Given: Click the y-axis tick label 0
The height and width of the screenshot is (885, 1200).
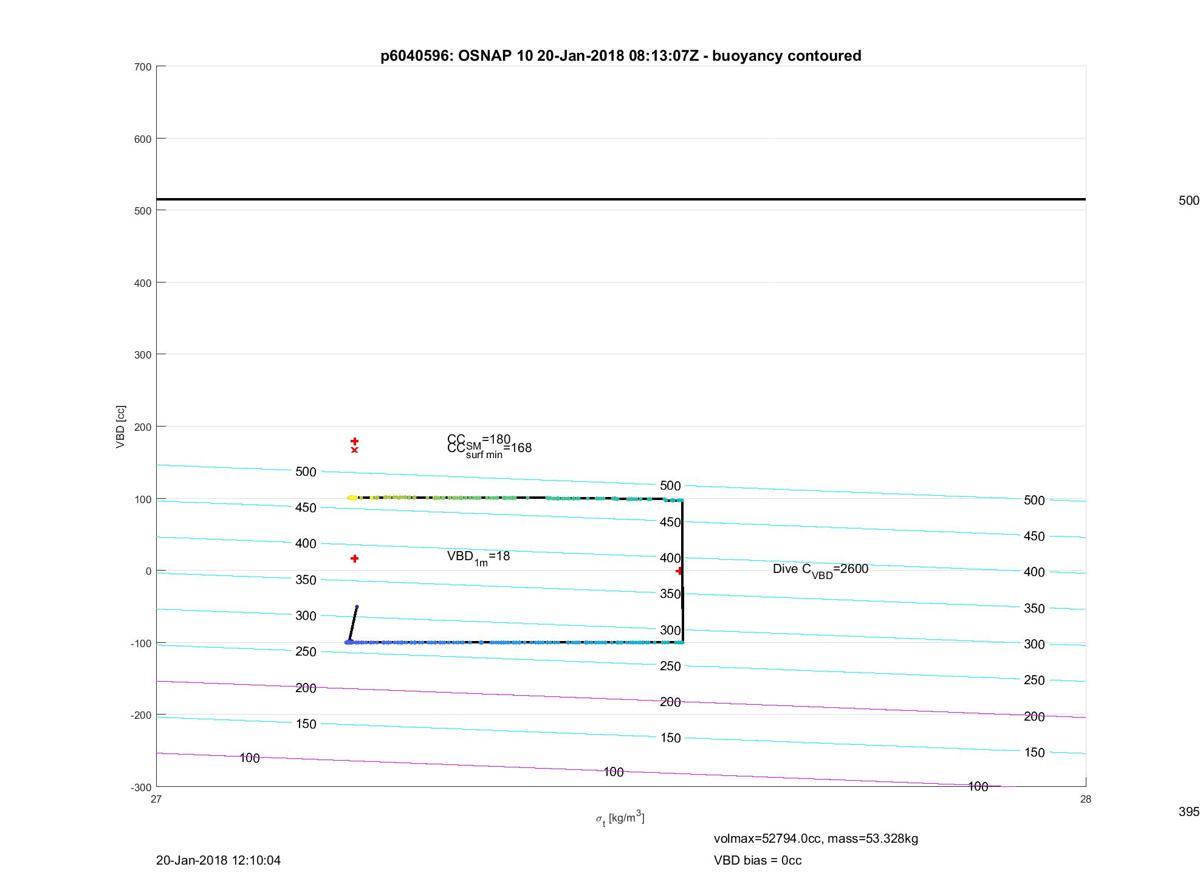Looking at the screenshot, I should tap(148, 571).
